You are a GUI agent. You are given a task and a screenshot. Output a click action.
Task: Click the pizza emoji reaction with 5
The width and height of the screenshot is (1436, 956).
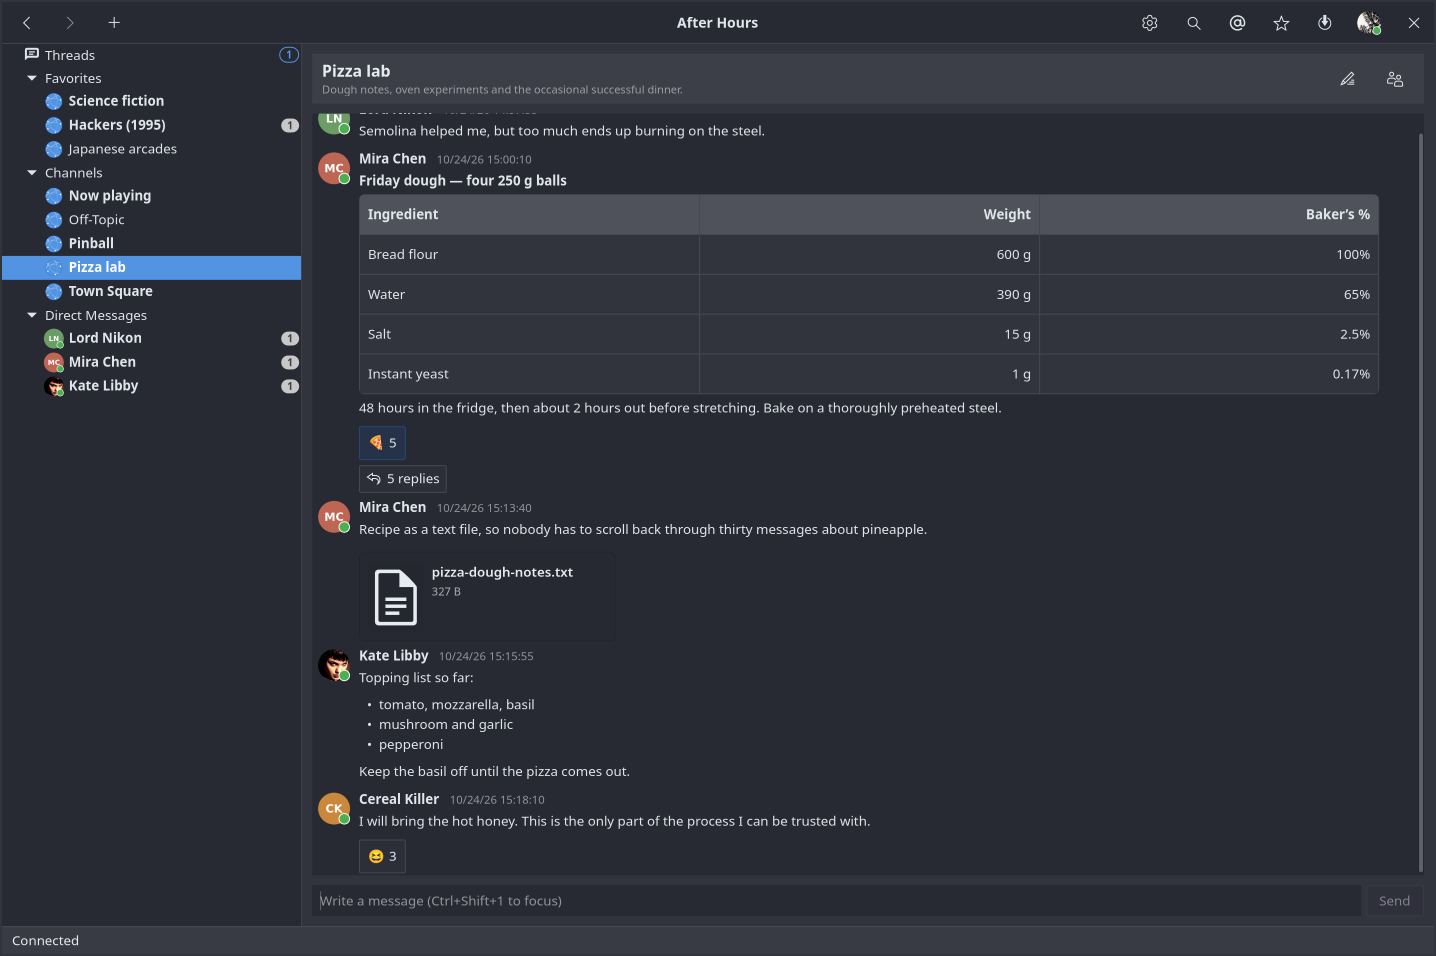tap(382, 442)
